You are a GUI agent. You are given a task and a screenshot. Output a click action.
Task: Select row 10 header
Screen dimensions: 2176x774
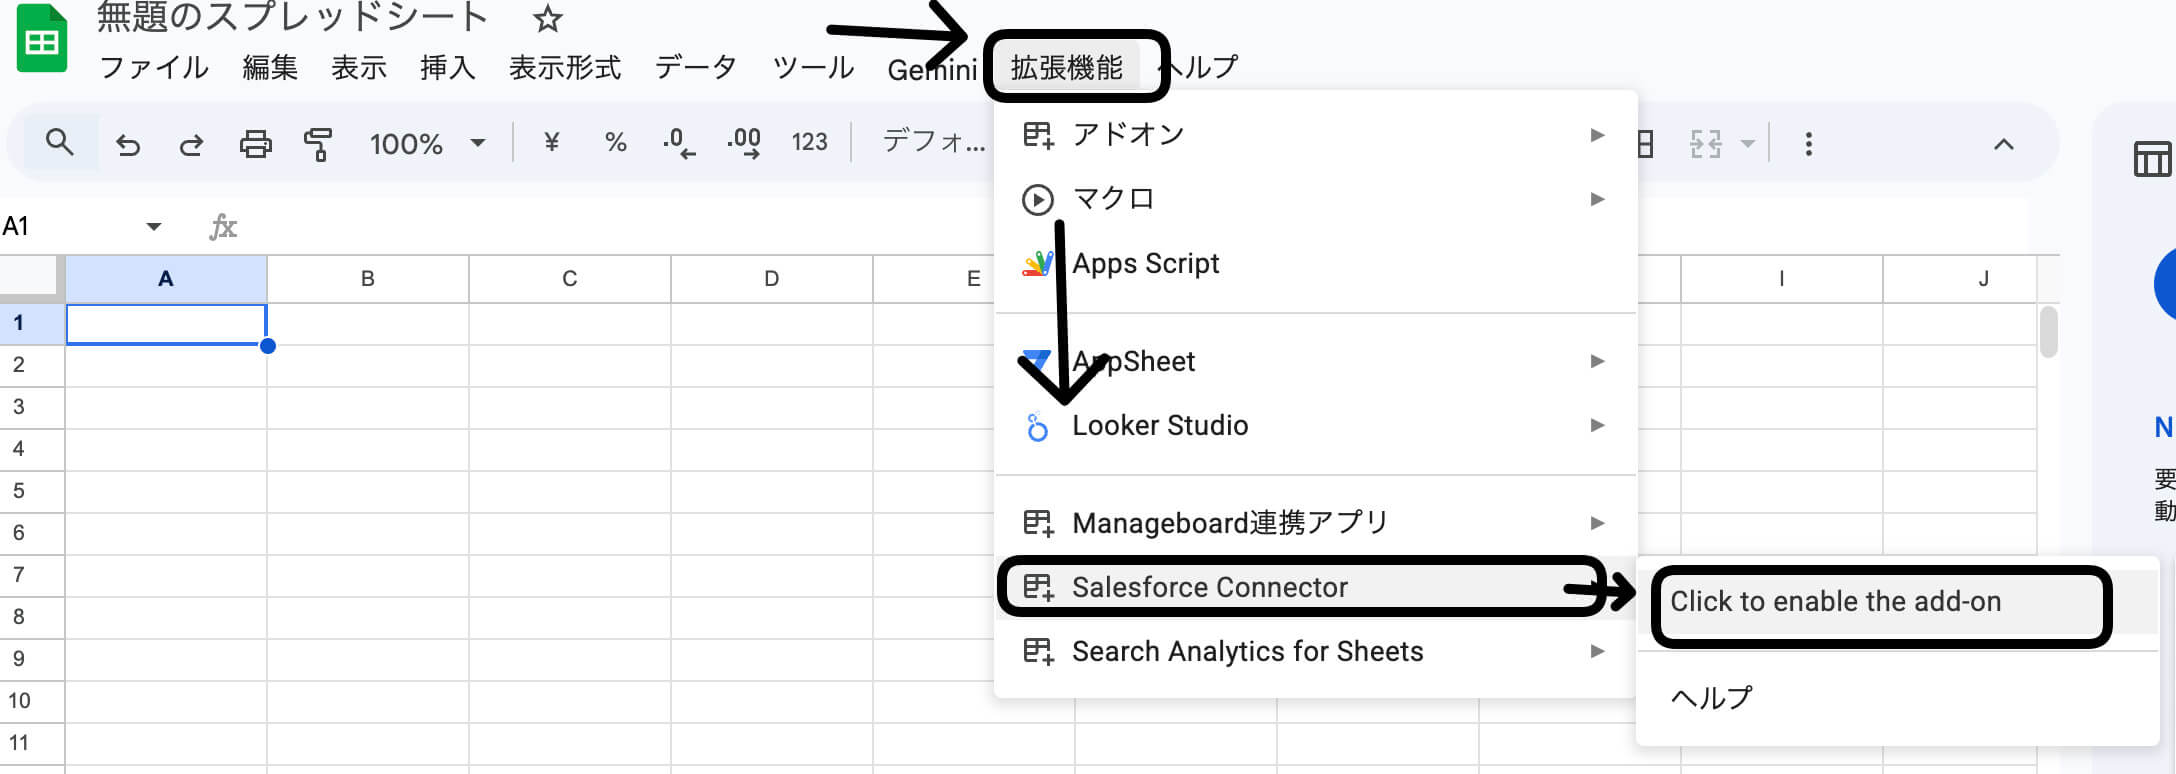coord(32,701)
